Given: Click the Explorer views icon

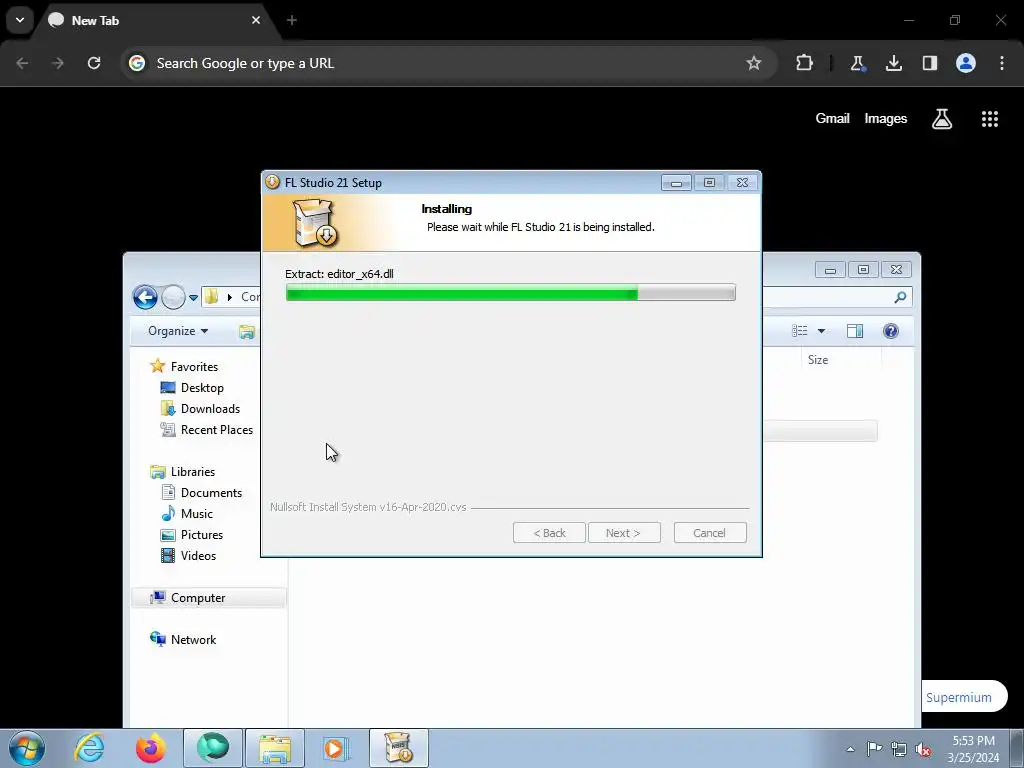Looking at the screenshot, I should click(799, 331).
